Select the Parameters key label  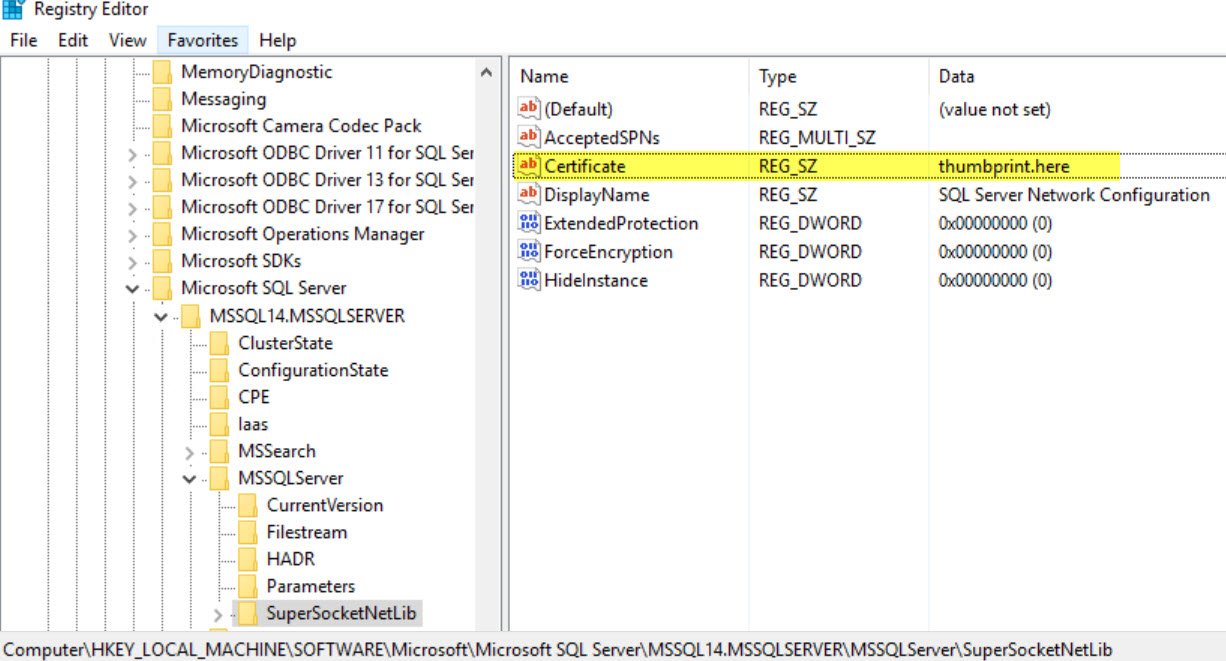click(311, 586)
